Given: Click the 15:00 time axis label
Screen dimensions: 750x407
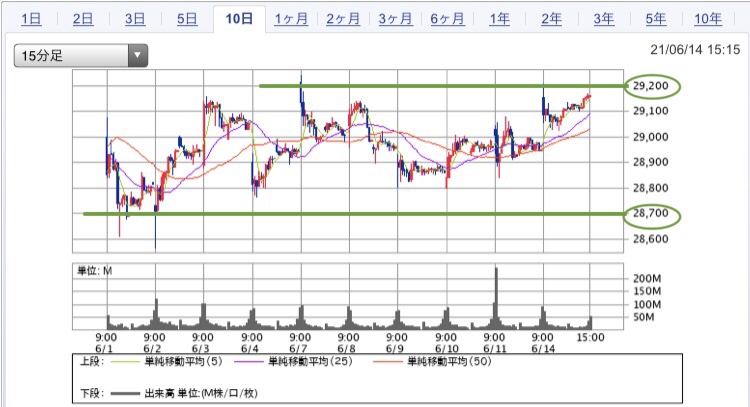Looking at the screenshot, I should click(590, 338).
